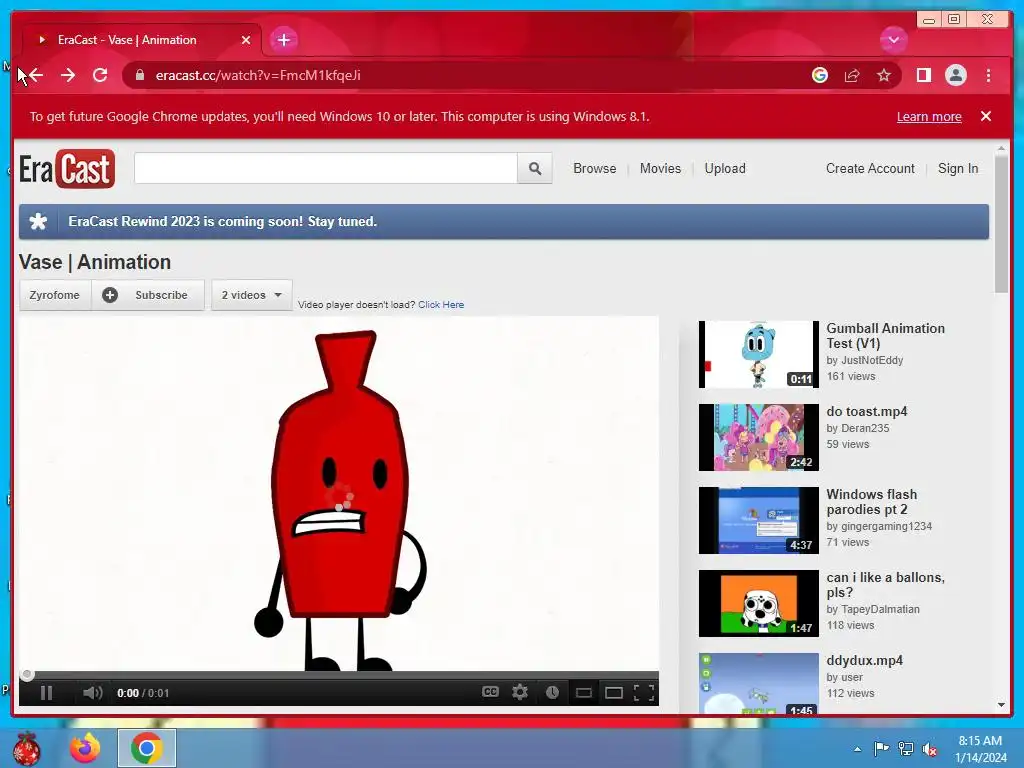Close the EraCast Vase Animation tab
Image resolution: width=1024 pixels, height=768 pixels.
(x=246, y=40)
